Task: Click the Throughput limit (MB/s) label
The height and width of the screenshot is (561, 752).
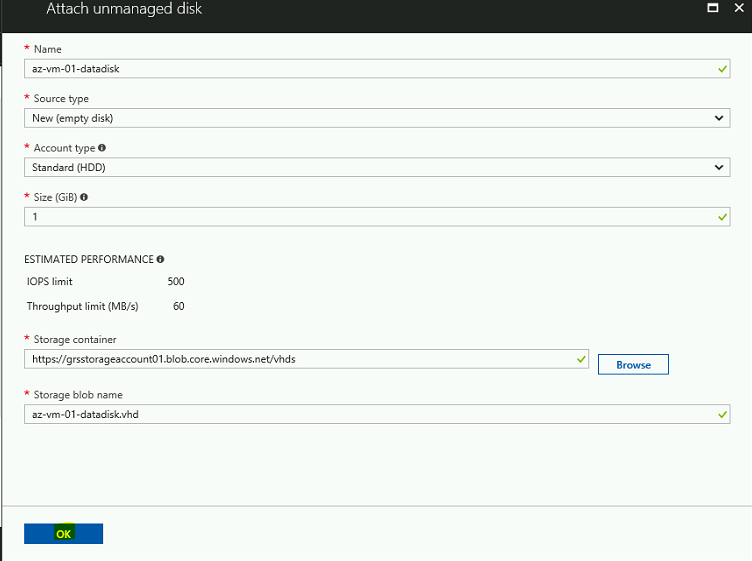Action: pos(82,306)
